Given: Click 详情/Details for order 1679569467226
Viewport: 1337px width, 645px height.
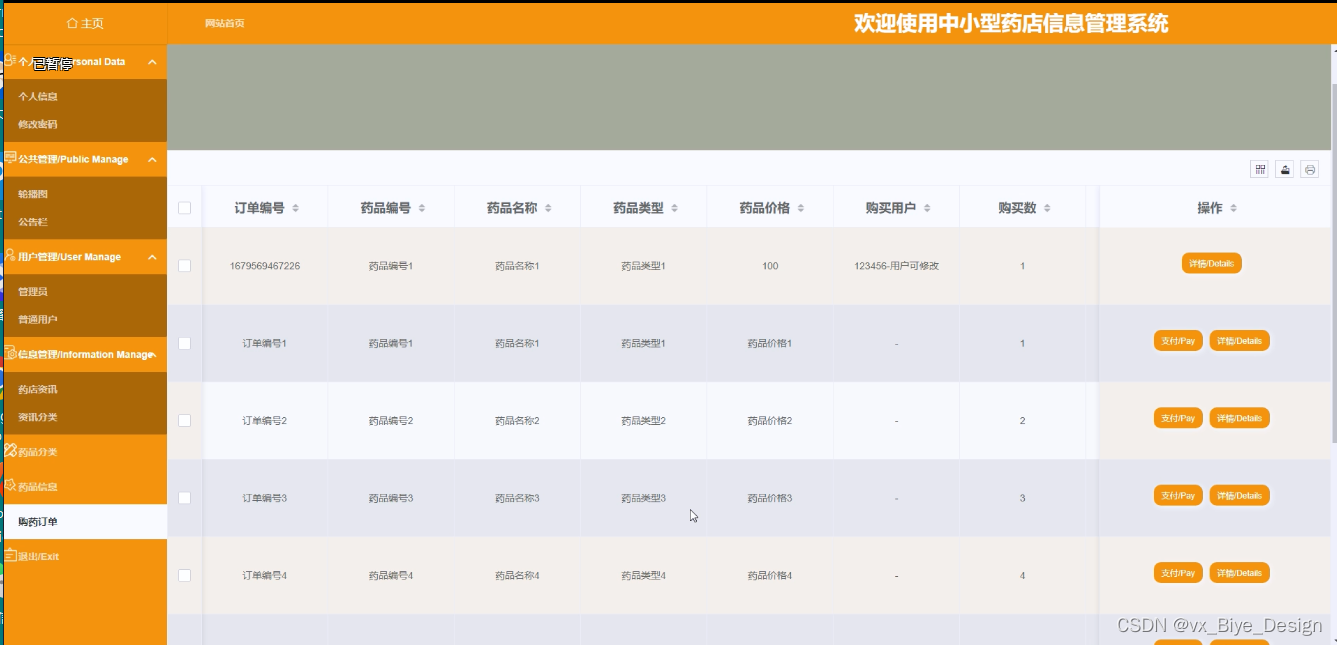Looking at the screenshot, I should click(x=1211, y=264).
